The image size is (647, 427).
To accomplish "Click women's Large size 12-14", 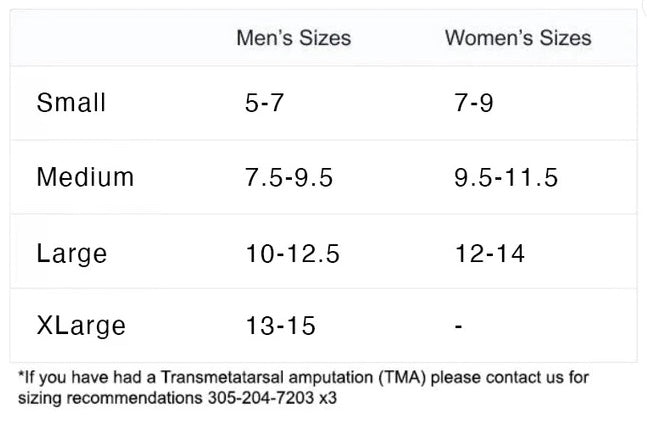I will [488, 253].
